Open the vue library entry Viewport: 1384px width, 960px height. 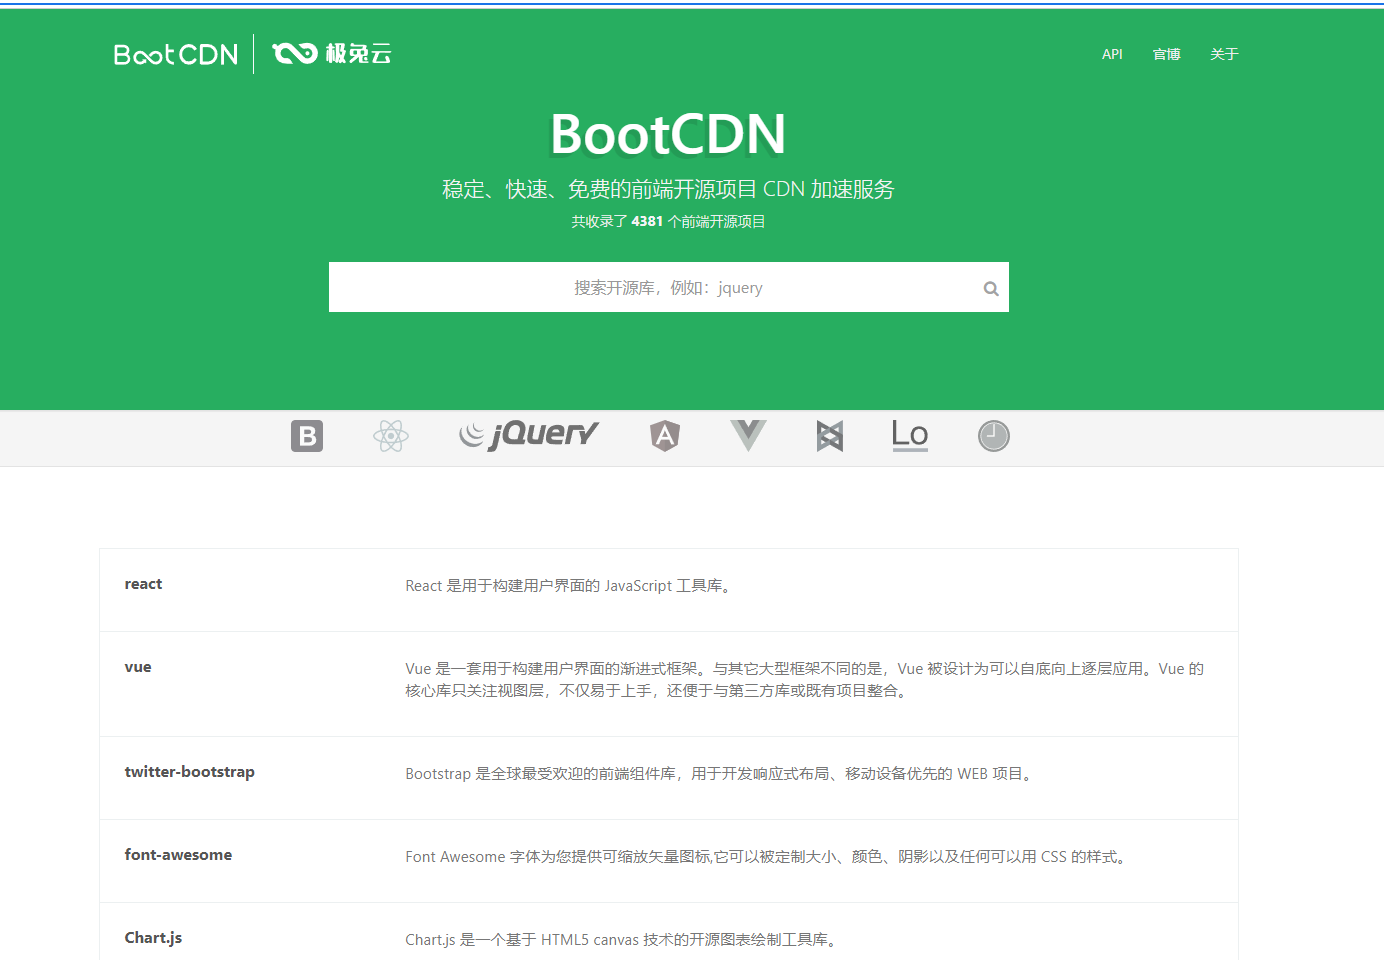(x=138, y=667)
